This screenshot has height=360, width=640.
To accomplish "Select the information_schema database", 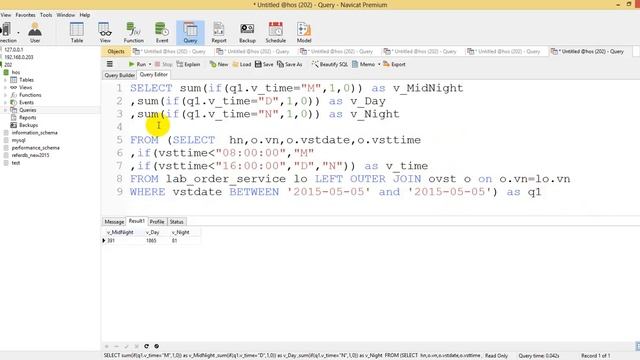I will pyautogui.click(x=34, y=133).
